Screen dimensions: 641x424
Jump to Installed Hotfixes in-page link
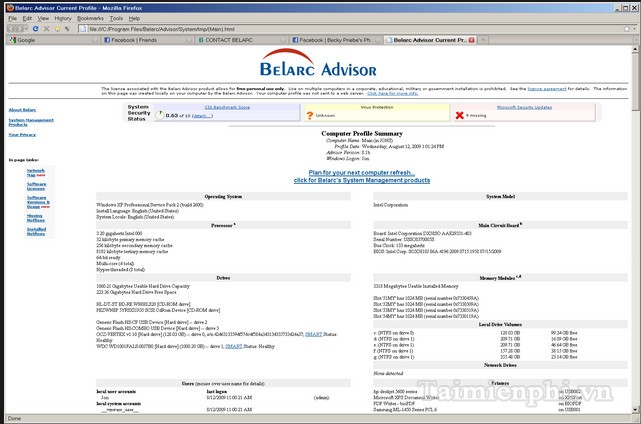tap(36, 231)
